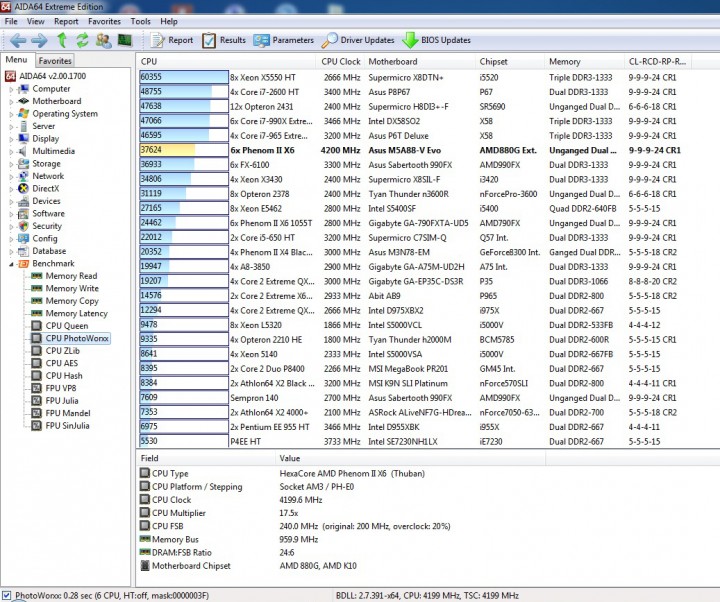The width and height of the screenshot is (720, 602).
Task: Click the Field column header in details
Action: [x=206, y=458]
